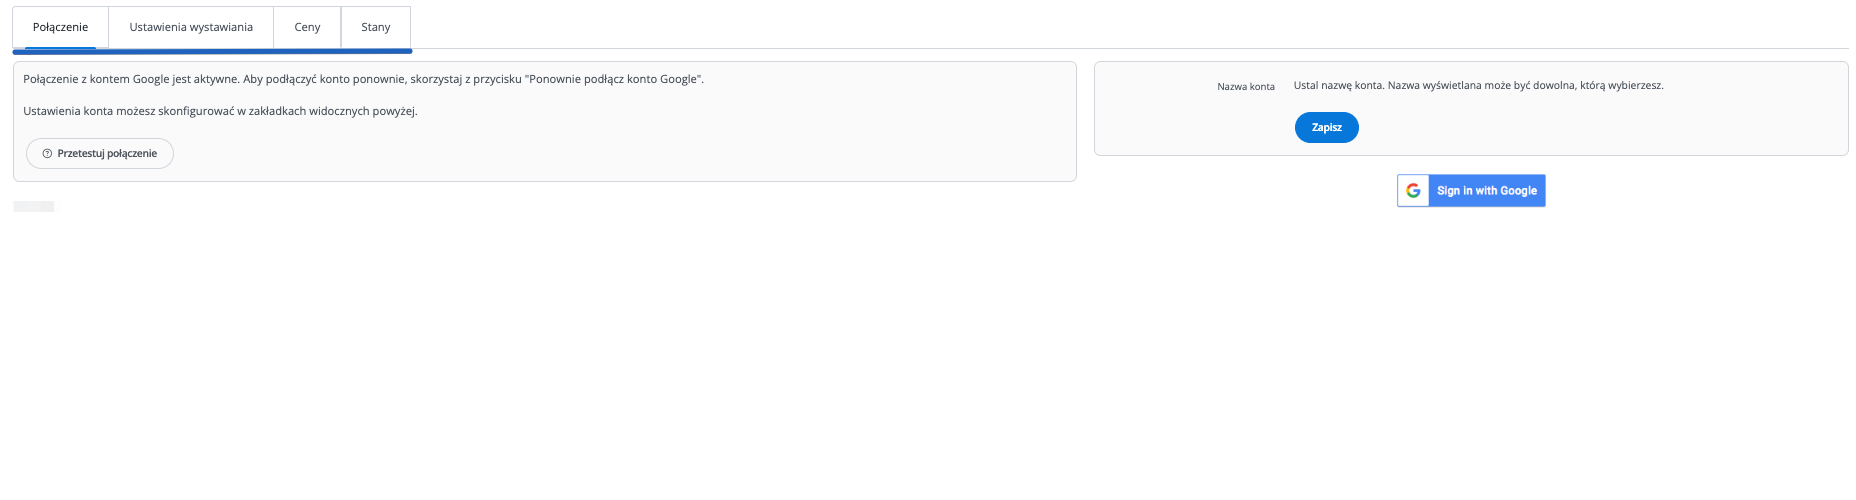Click the question mark icon in the test button
The width and height of the screenshot is (1856, 500).
click(47, 154)
